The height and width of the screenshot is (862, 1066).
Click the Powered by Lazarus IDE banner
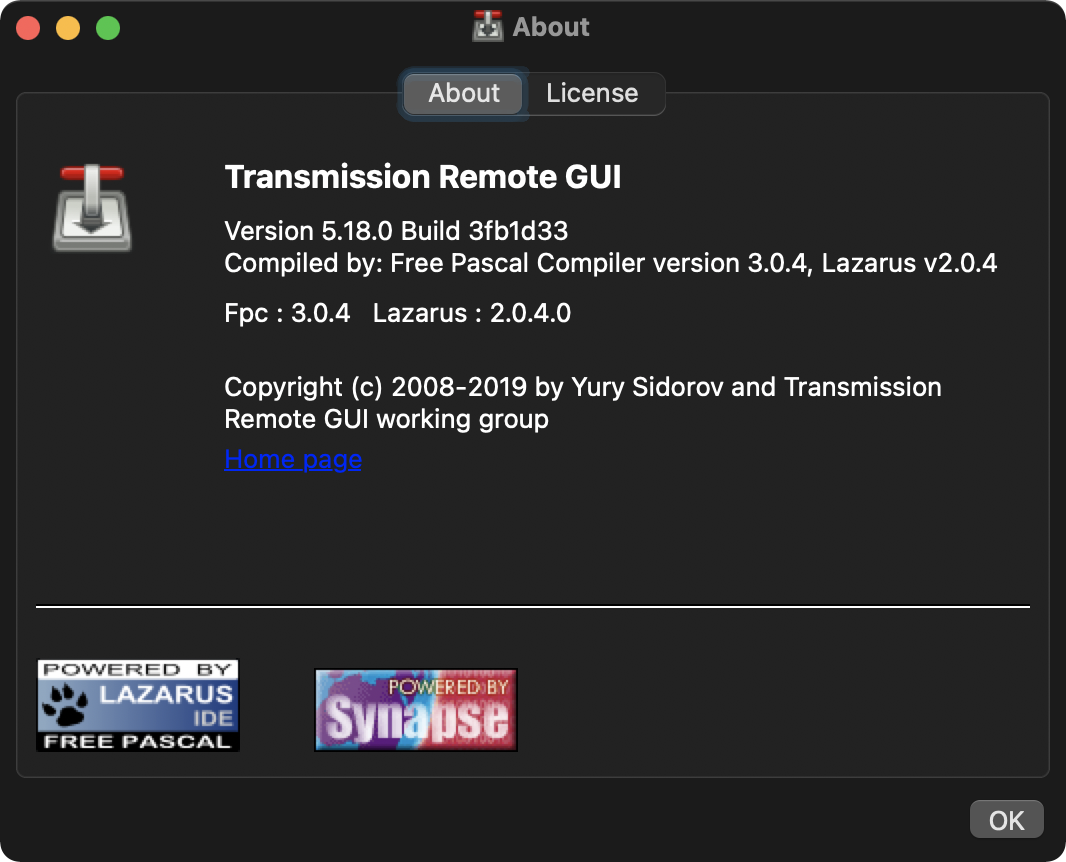coord(137,704)
